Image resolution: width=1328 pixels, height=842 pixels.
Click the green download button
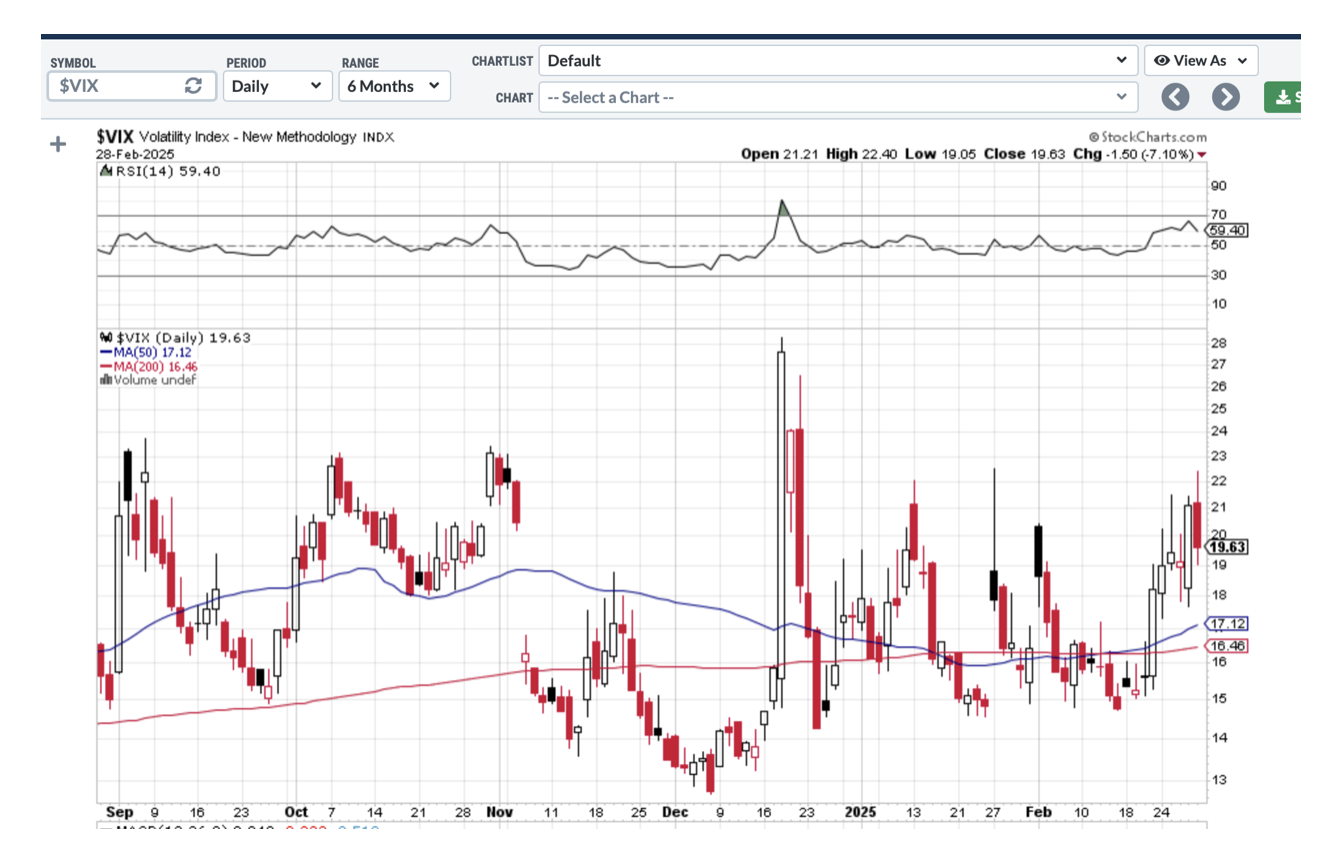point(1283,97)
